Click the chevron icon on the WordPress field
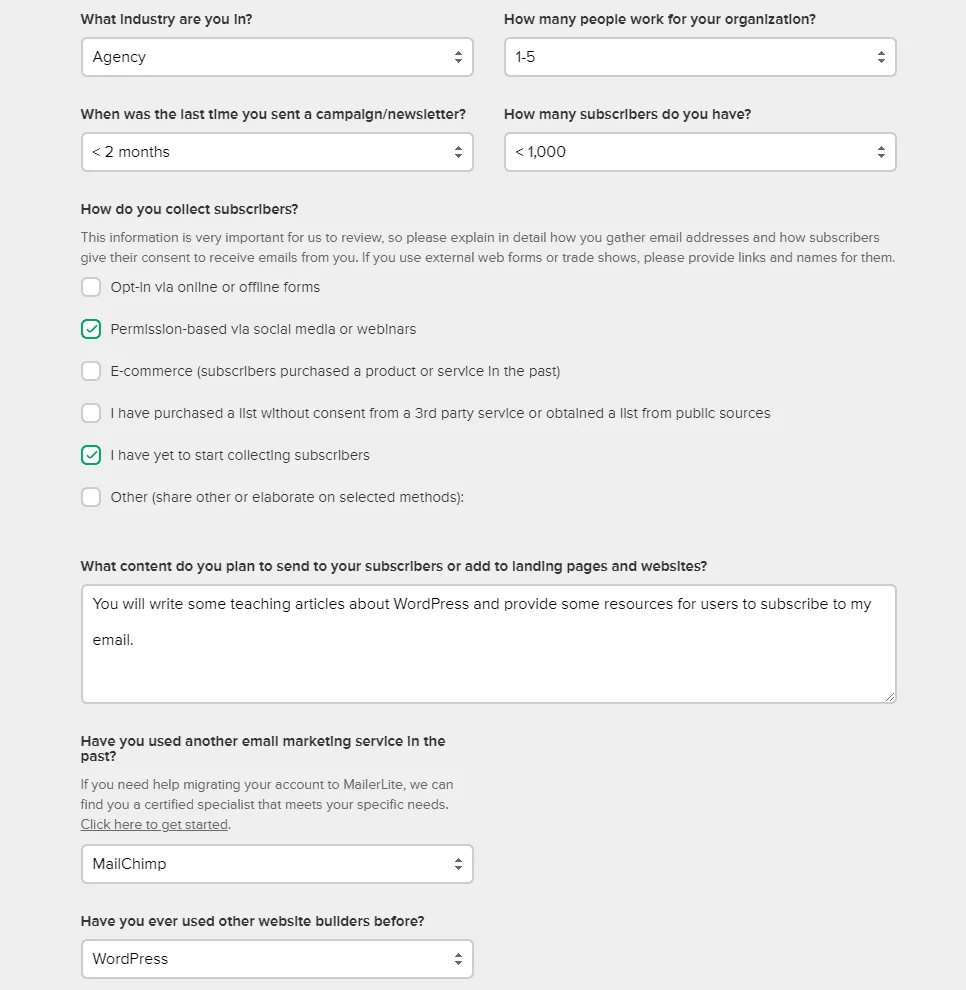Viewport: 966px width, 990px height. tap(459, 958)
